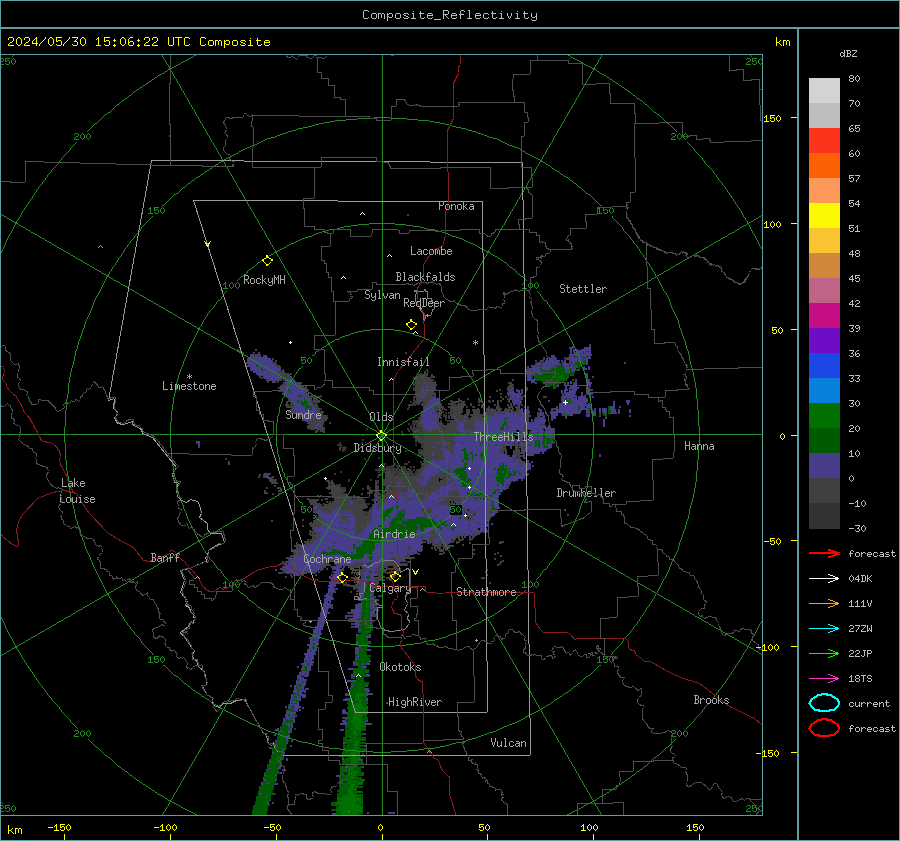Click the Banff label
Image resolution: width=900 pixels, height=841 pixels.
tap(165, 558)
